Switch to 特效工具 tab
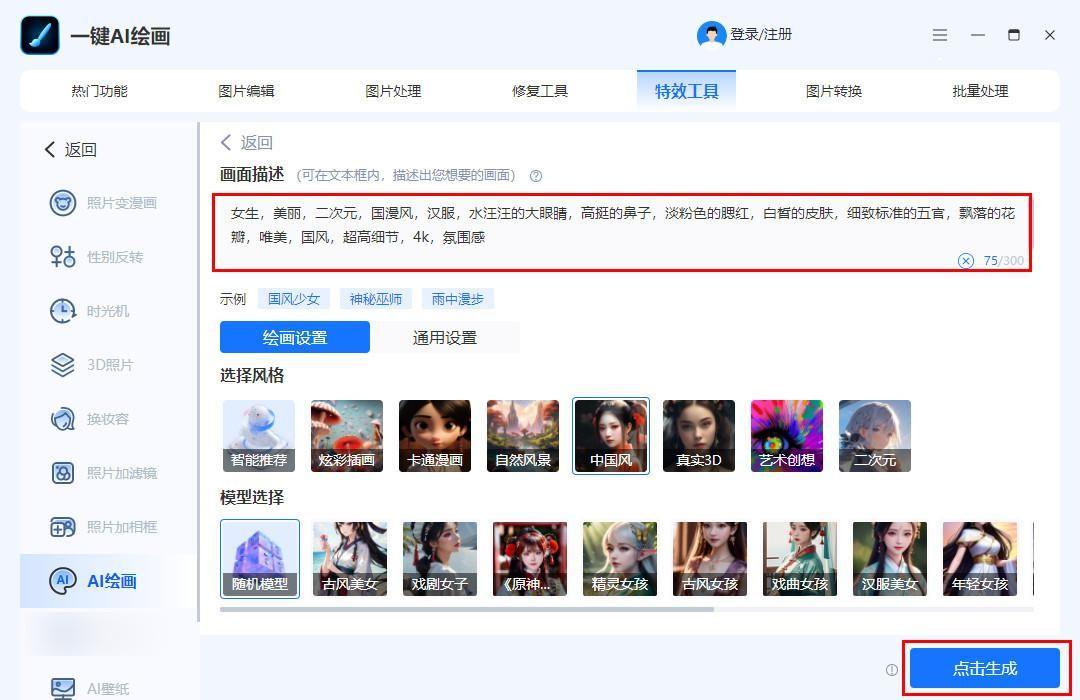 pyautogui.click(x=686, y=91)
